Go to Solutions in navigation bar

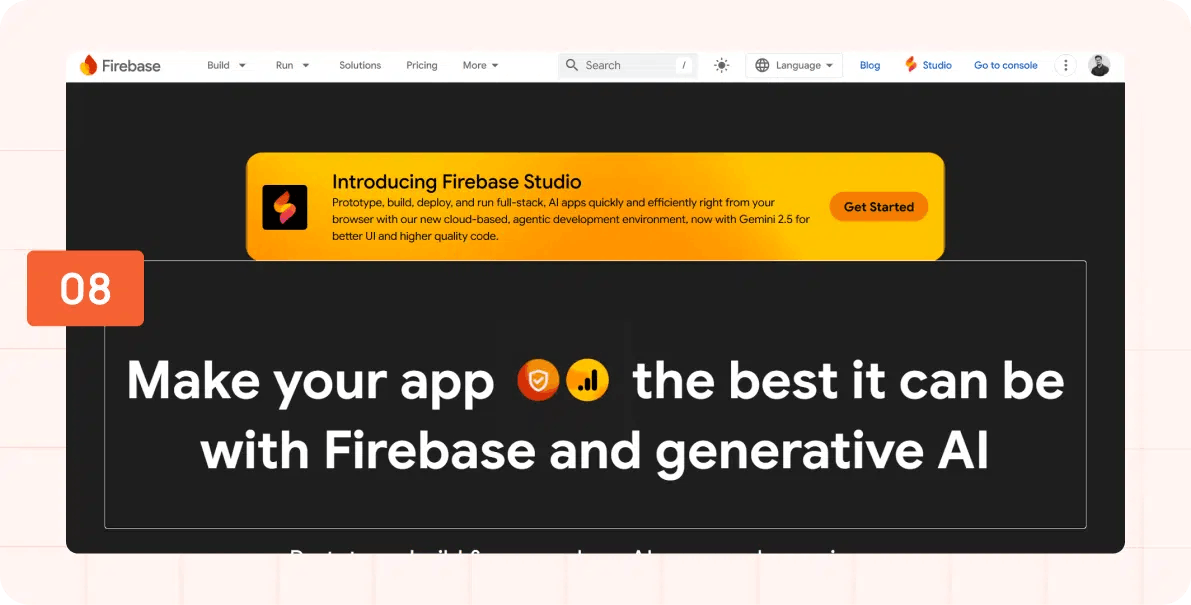360,65
